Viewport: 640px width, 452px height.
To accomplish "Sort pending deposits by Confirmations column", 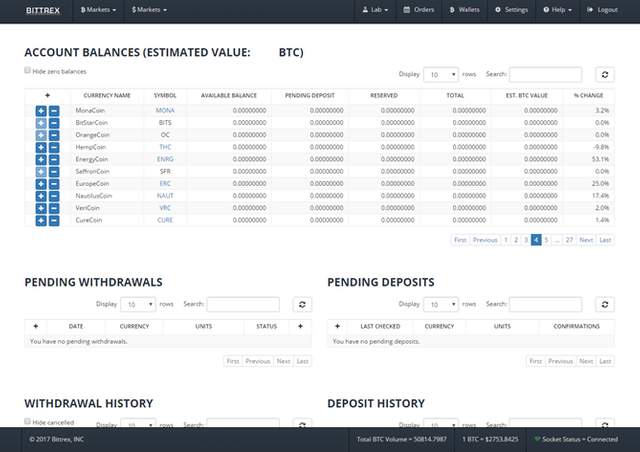I will (576, 327).
